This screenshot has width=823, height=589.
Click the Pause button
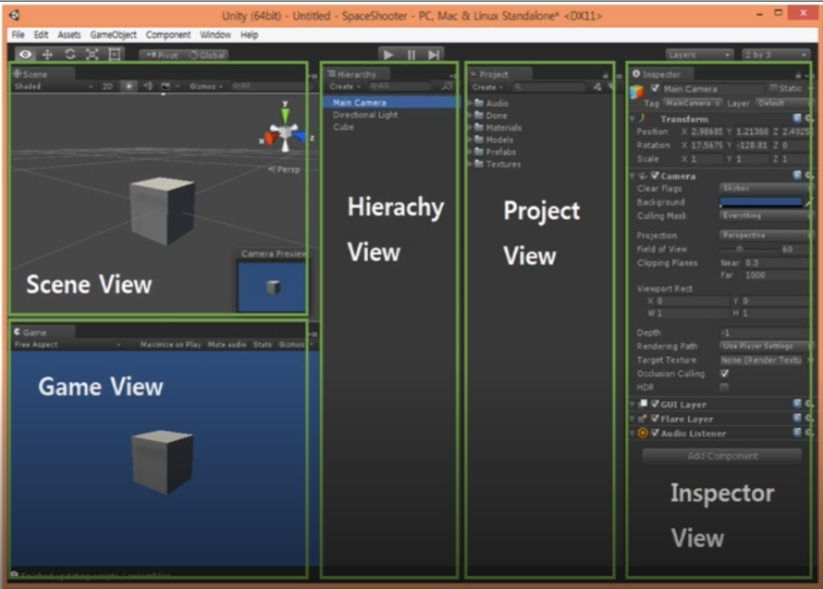pos(411,55)
